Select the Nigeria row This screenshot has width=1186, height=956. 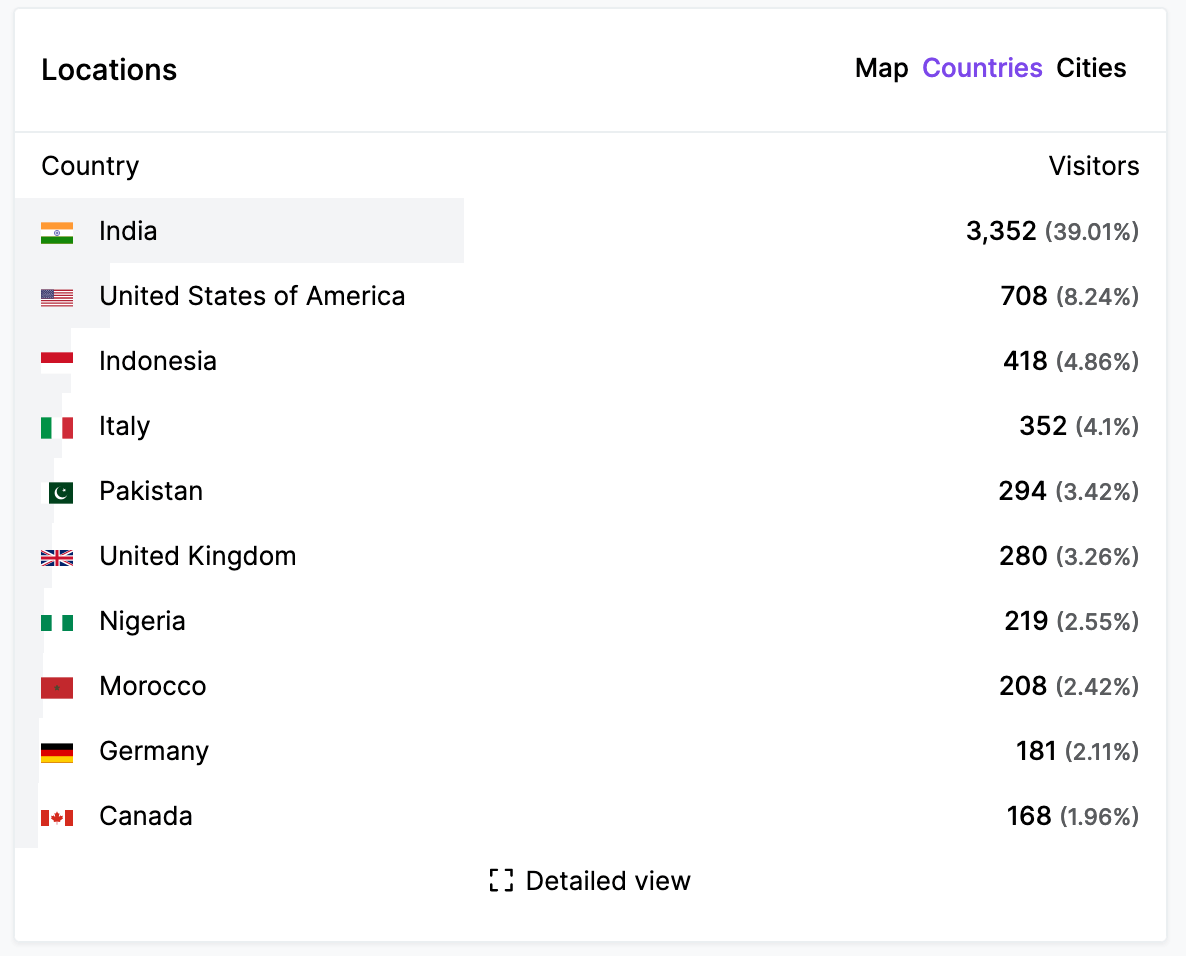(x=400, y=621)
